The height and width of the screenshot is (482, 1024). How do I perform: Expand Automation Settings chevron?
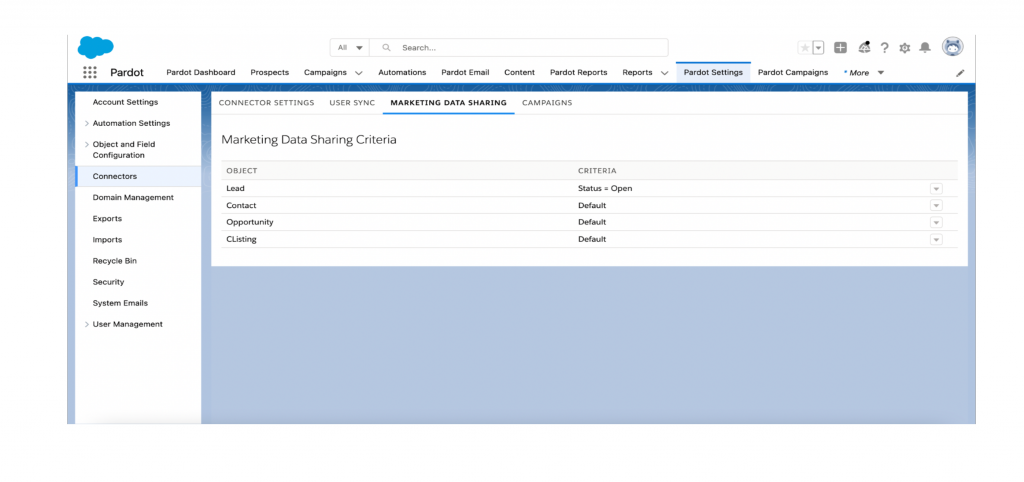[88, 123]
